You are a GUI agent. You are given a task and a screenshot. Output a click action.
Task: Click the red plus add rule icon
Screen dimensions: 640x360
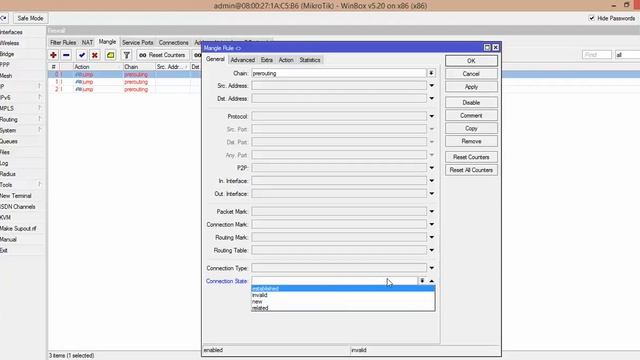(53, 55)
